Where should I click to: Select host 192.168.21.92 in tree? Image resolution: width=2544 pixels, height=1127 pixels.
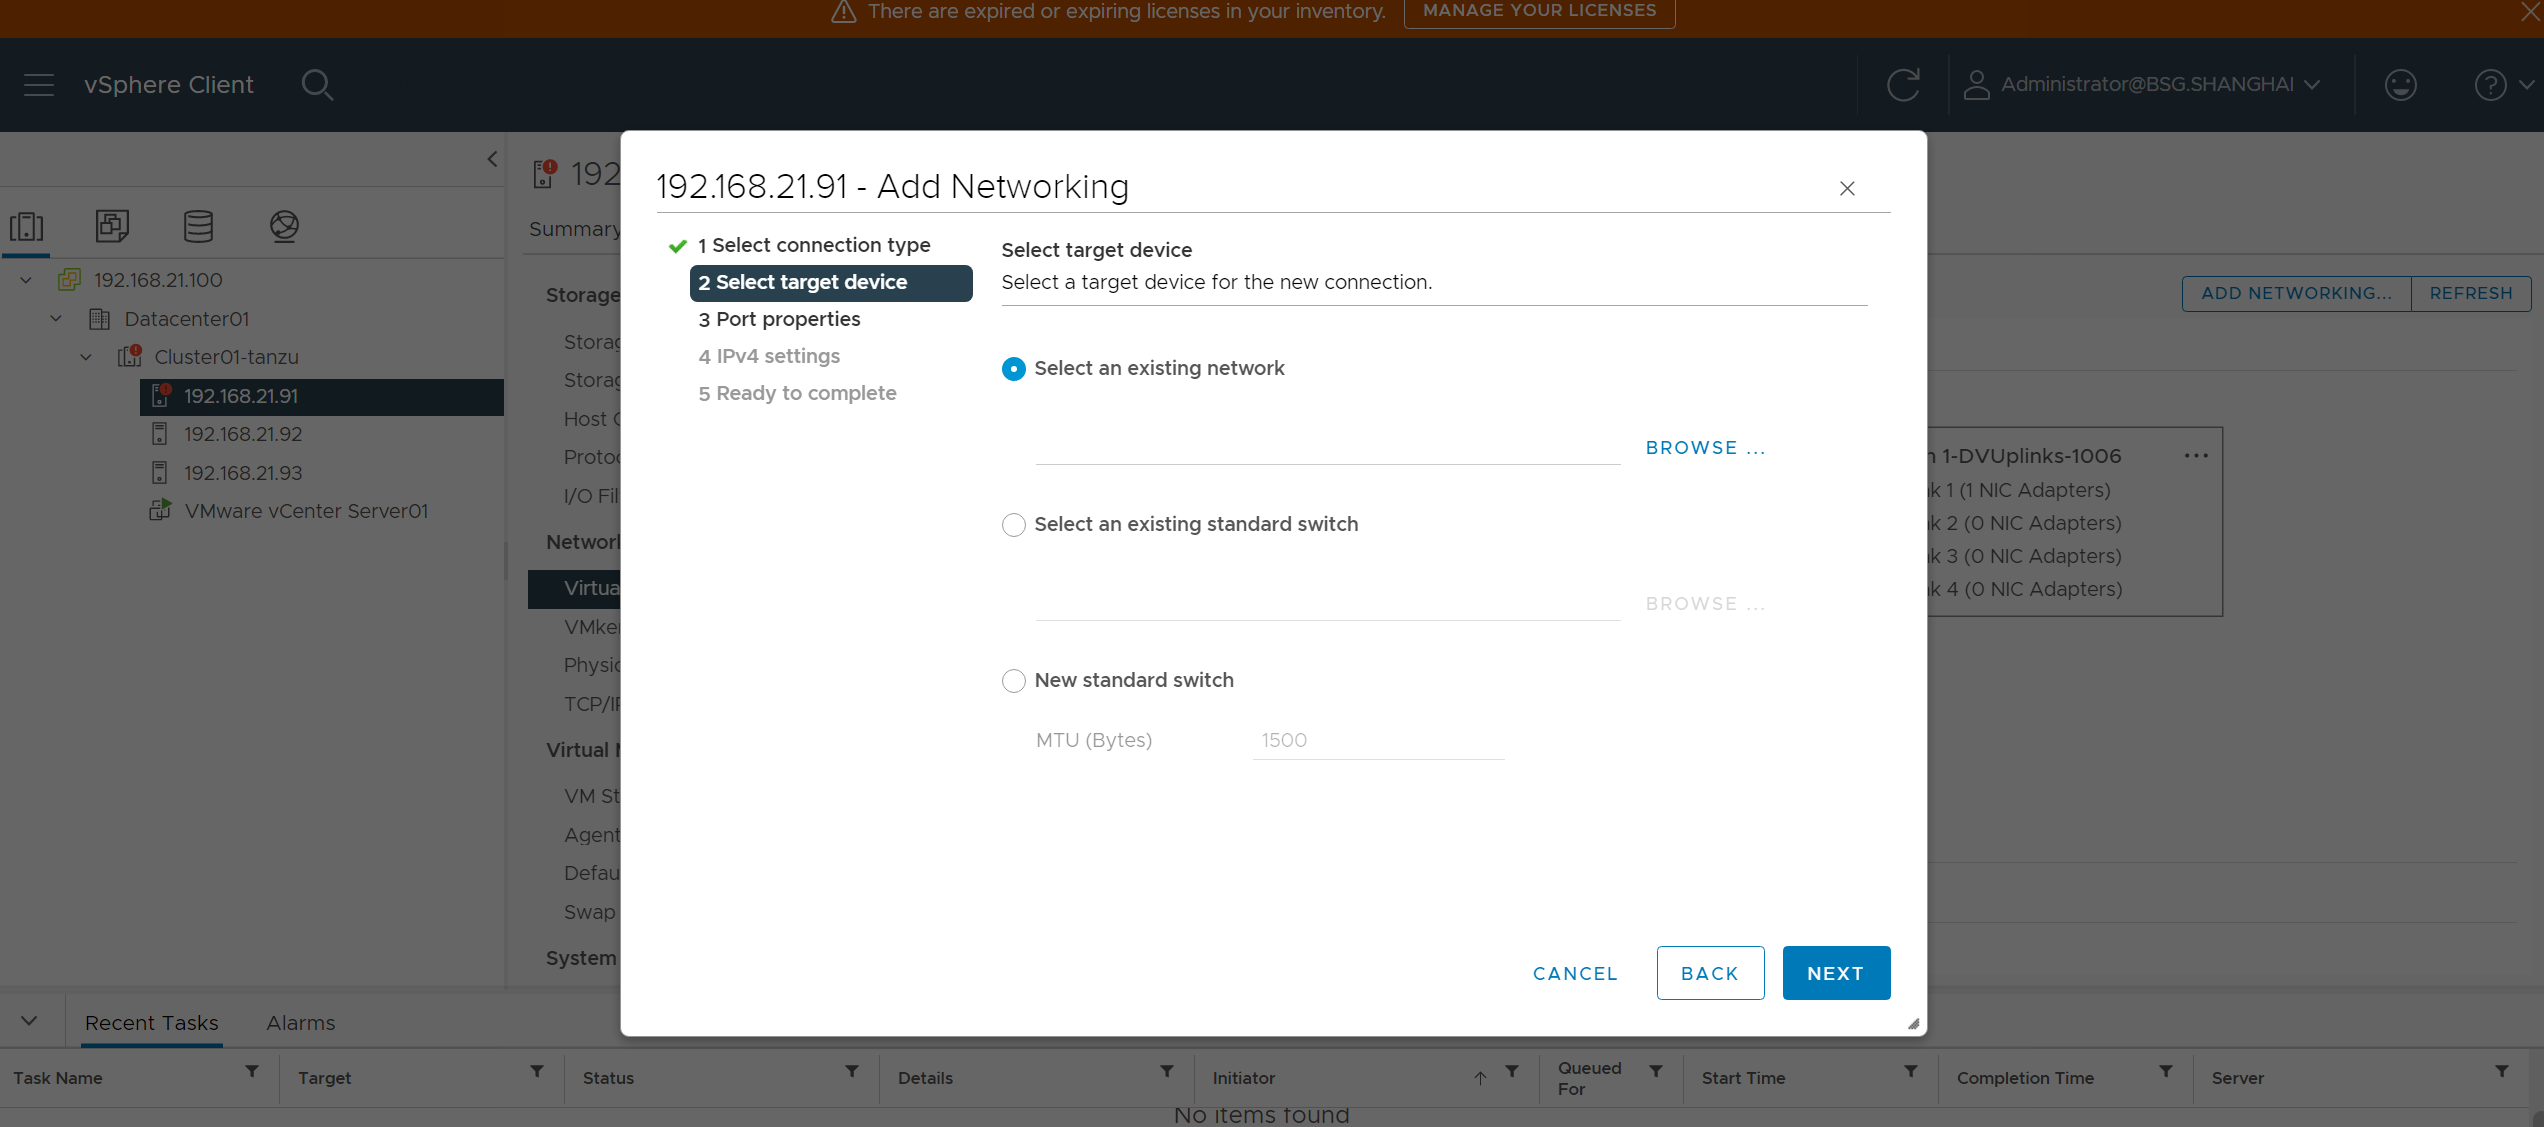(x=243, y=434)
